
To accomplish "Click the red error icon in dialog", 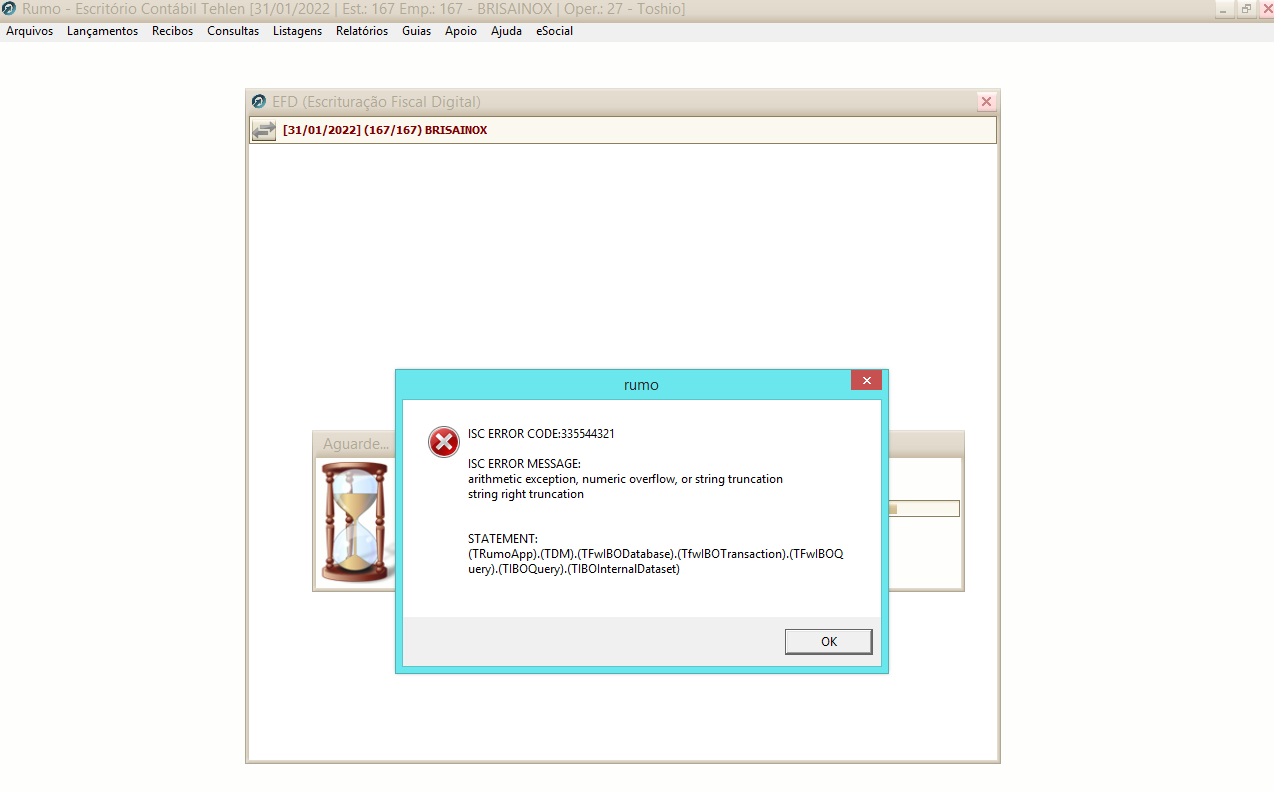I will [x=444, y=442].
